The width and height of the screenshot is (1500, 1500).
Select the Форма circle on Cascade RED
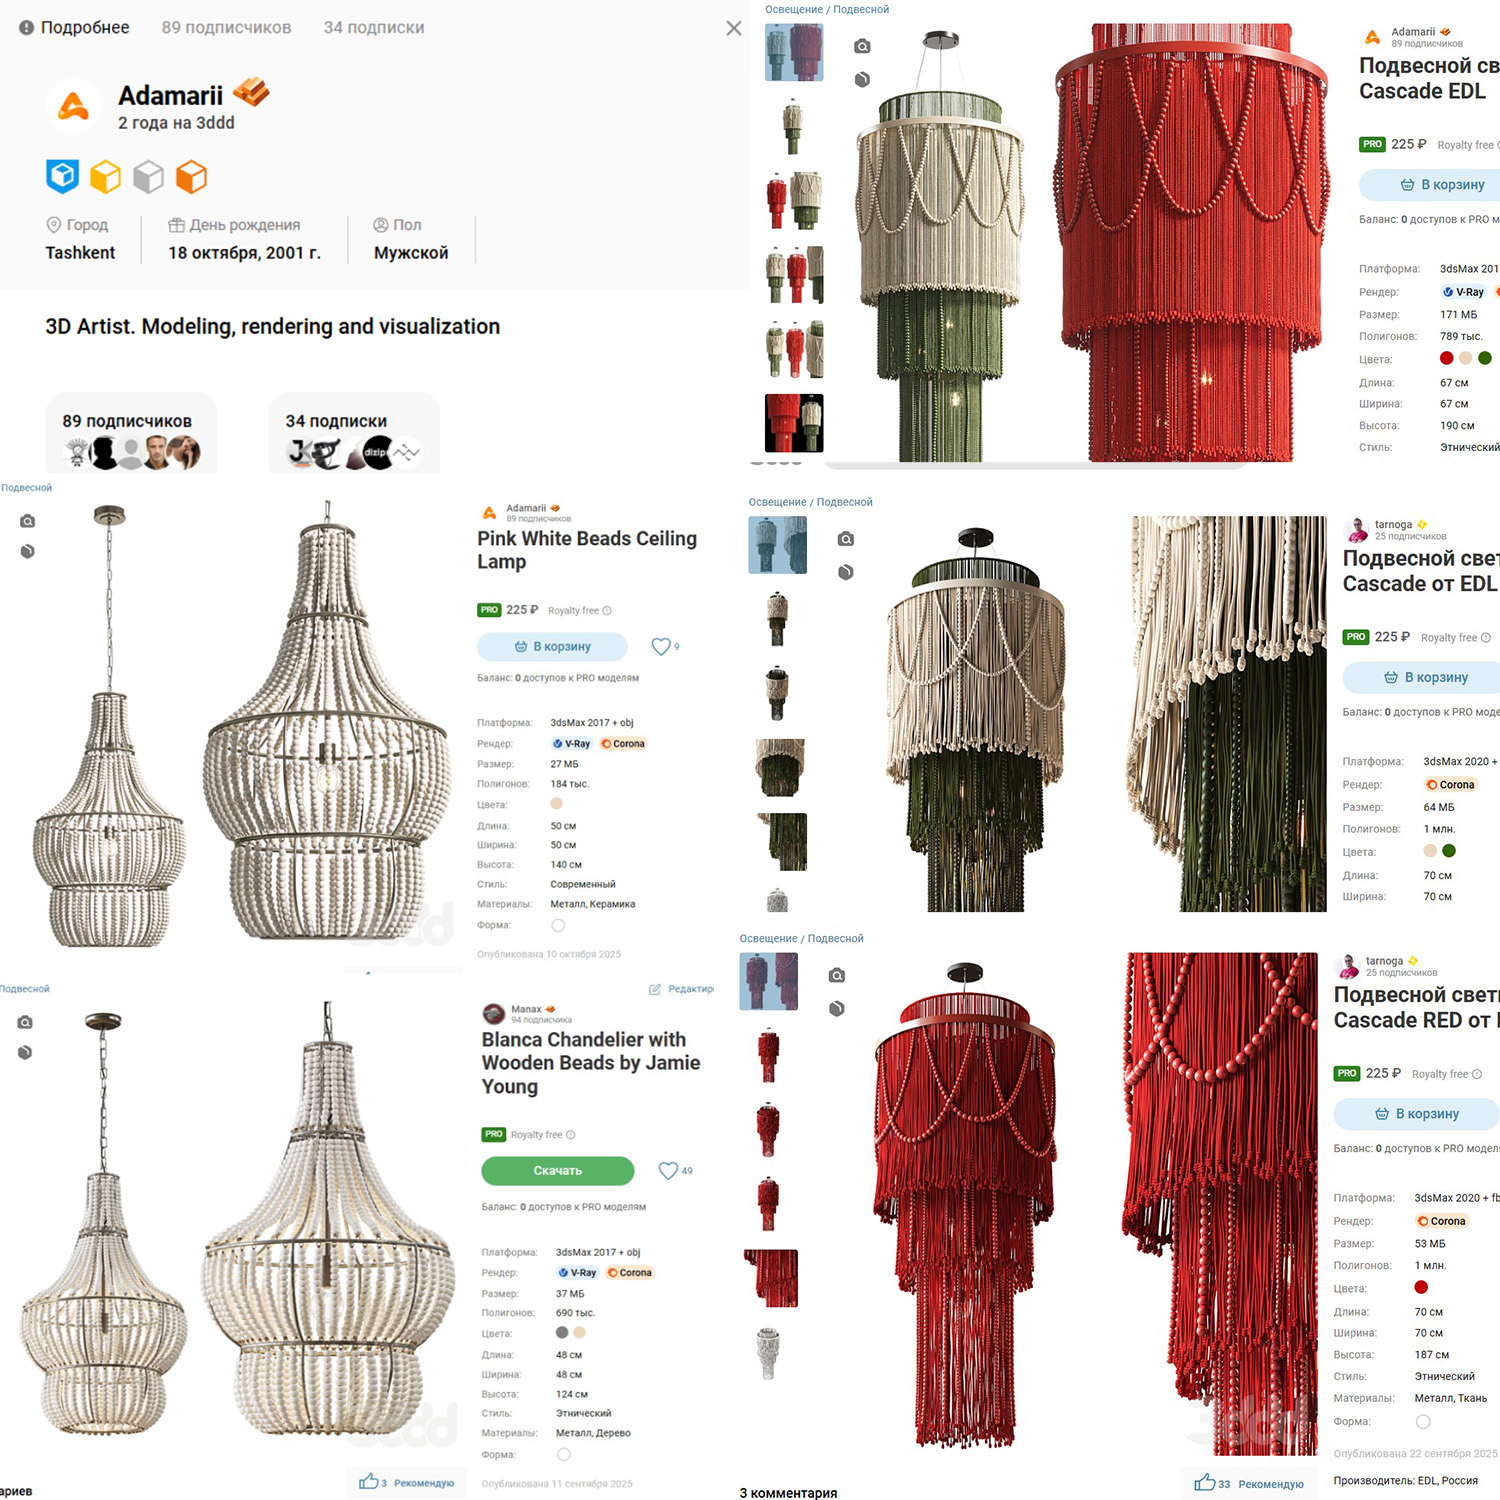point(1423,1421)
